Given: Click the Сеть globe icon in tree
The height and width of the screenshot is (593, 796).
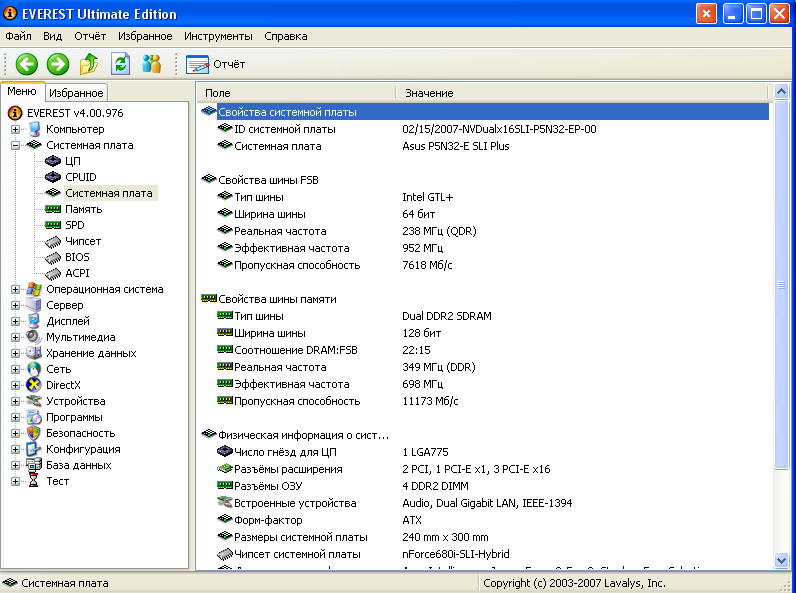Looking at the screenshot, I should [34, 369].
